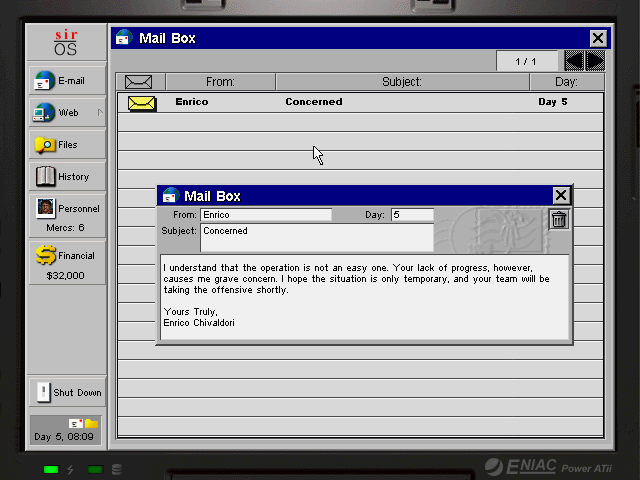Click the Day: column header
This screenshot has height=480, width=640.
(567, 82)
